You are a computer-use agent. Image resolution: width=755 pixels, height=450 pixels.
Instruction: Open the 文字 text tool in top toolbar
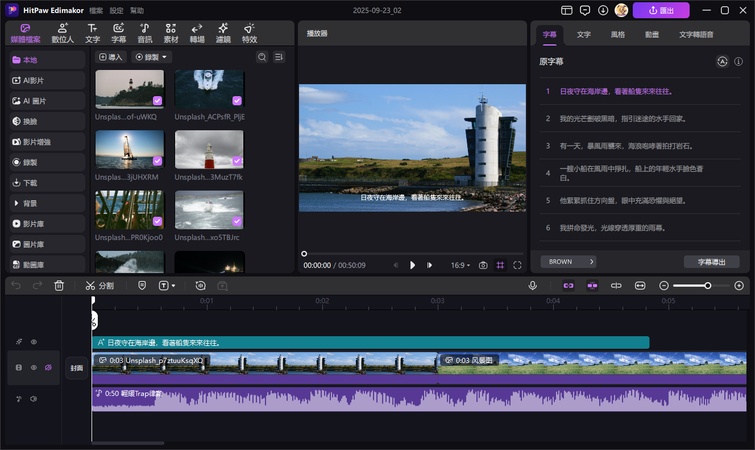[x=92, y=33]
